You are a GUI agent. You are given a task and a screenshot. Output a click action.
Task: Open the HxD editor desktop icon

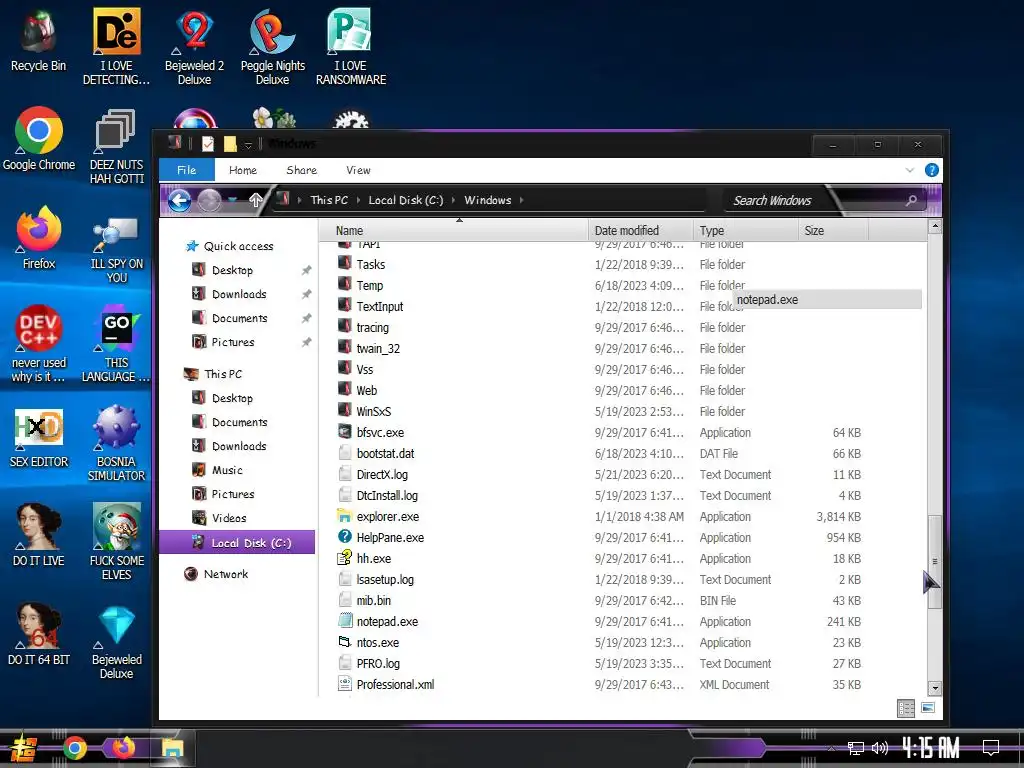coord(39,438)
